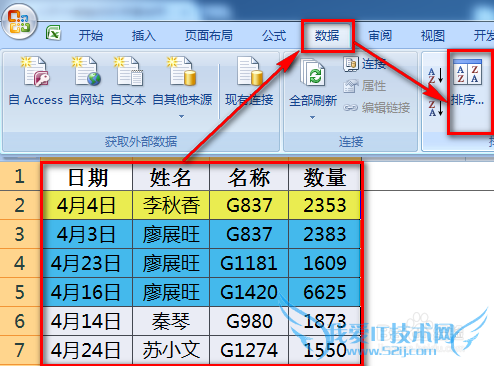This screenshot has width=494, height=366.
Task: Select cell with value 2383
Action: 325,234
